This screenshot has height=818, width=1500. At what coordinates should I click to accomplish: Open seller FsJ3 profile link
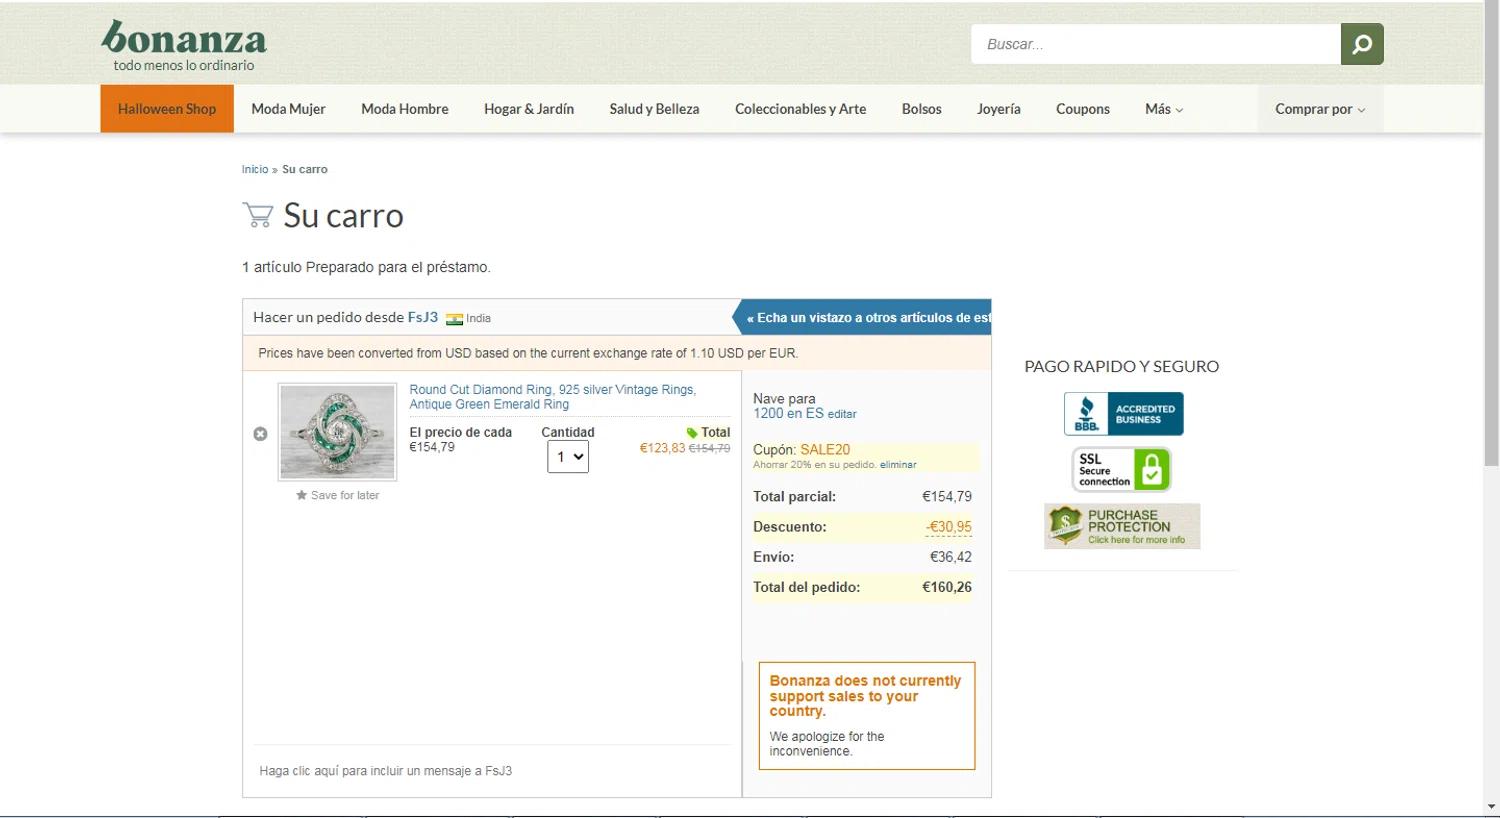[x=423, y=317]
